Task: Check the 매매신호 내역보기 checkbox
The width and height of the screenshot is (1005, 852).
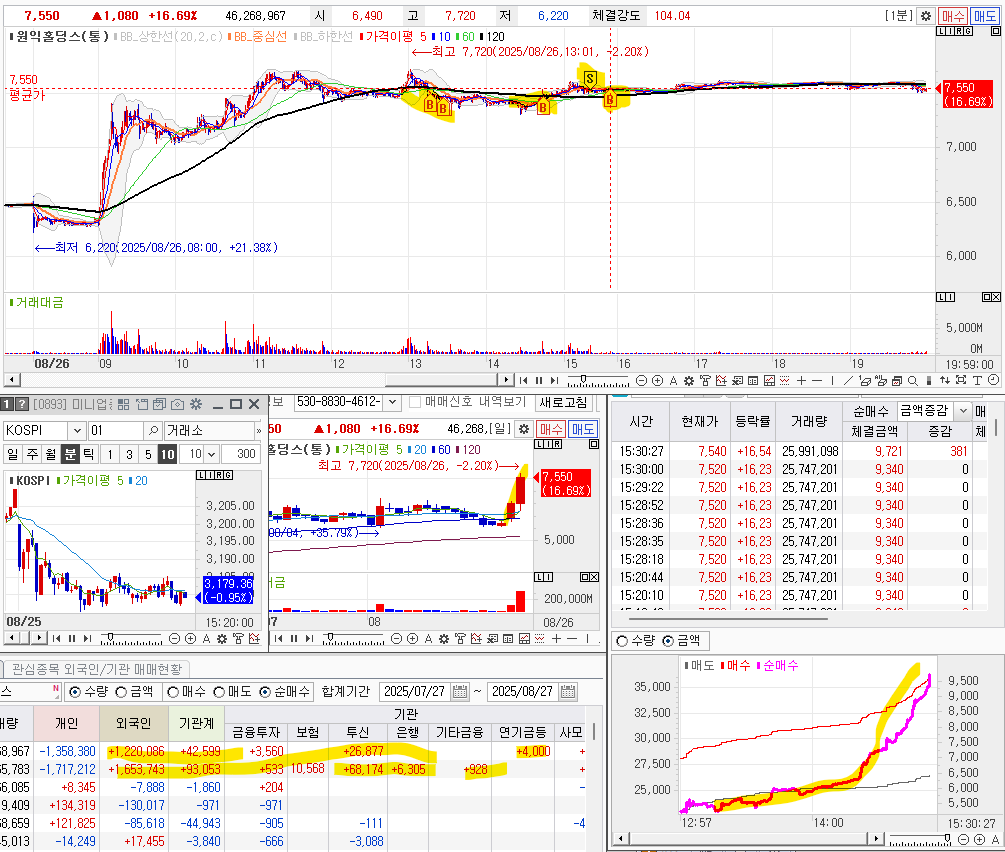Action: (415, 402)
